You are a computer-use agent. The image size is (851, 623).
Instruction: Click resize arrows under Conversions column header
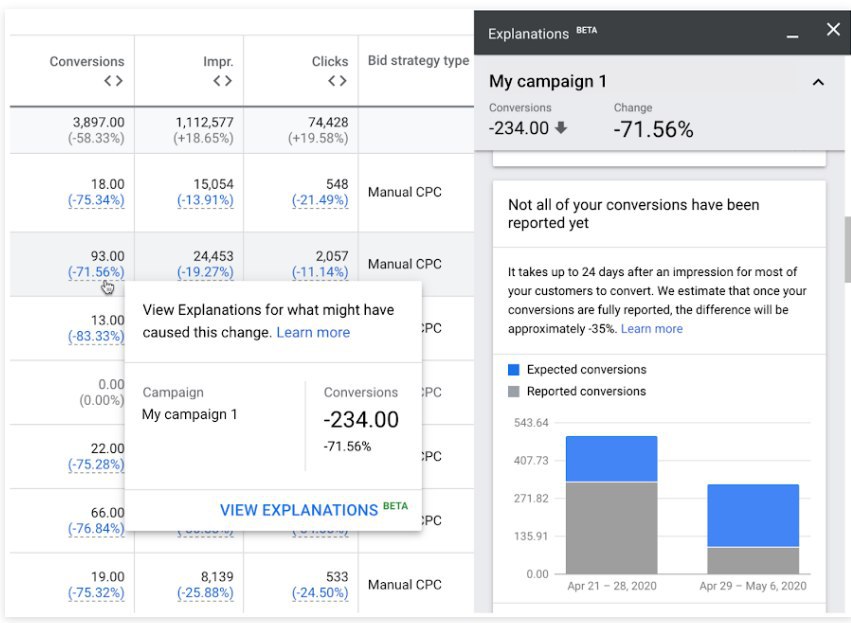pos(113,81)
